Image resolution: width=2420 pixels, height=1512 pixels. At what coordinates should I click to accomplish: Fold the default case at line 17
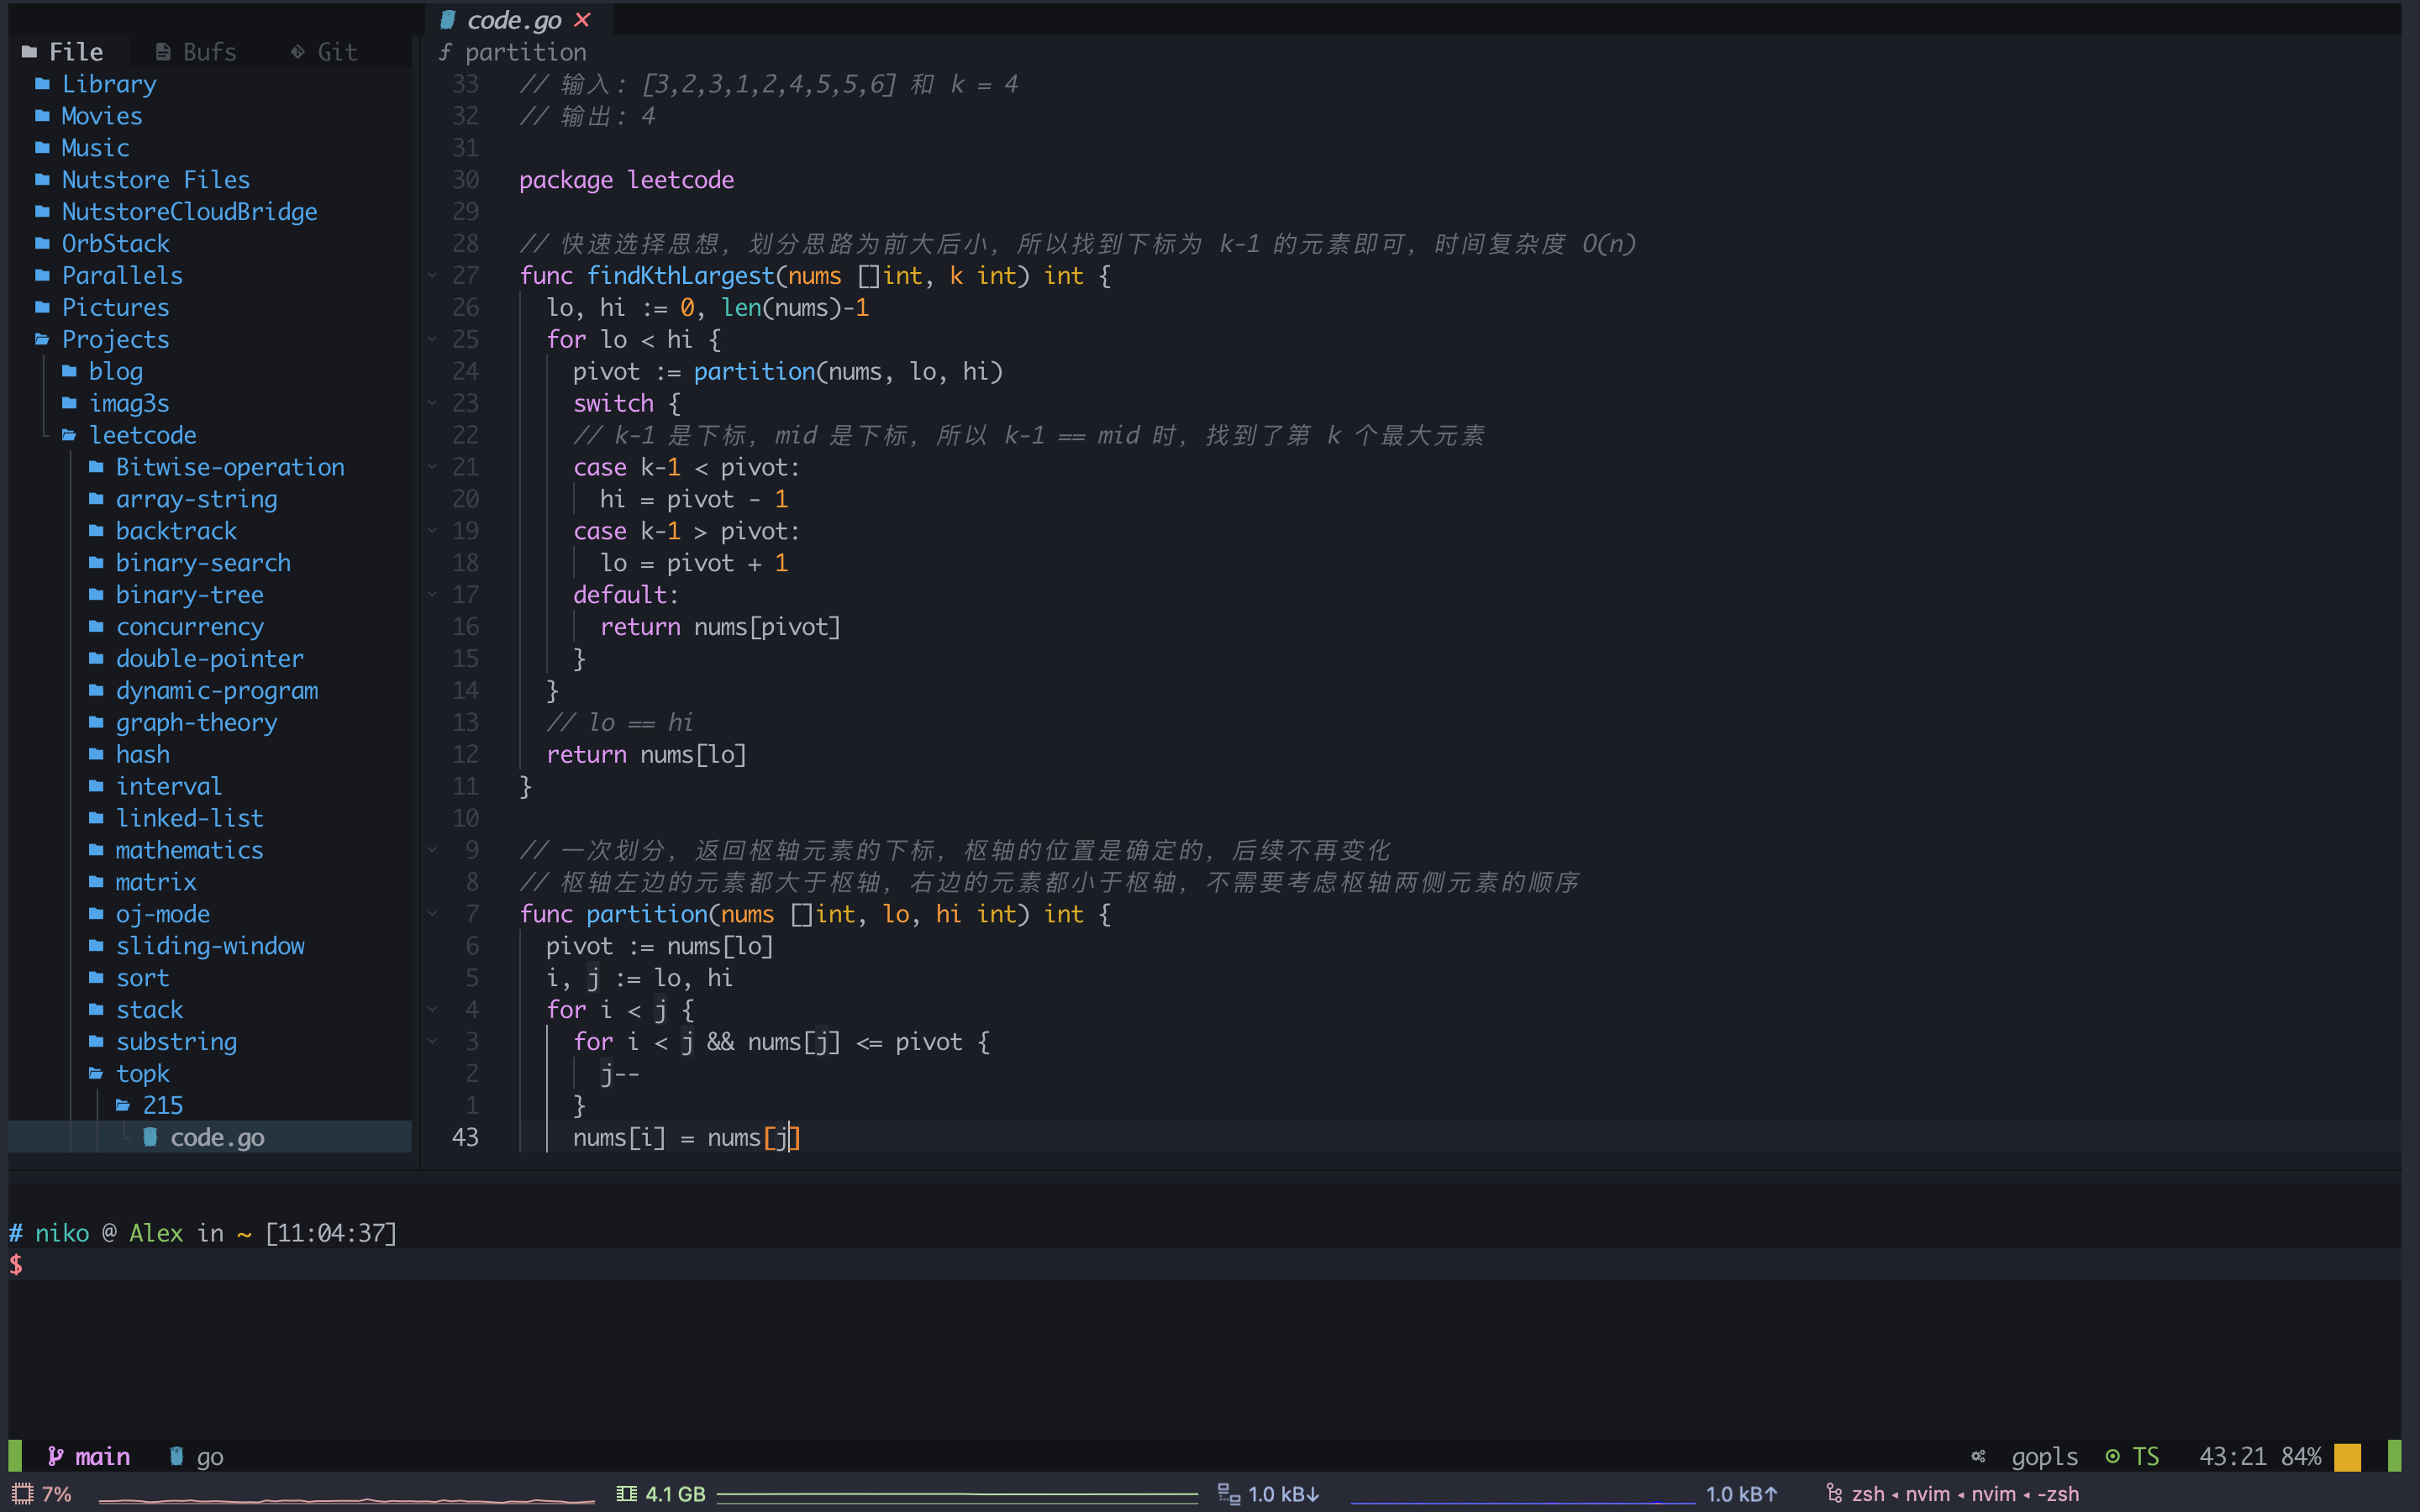[x=432, y=595]
